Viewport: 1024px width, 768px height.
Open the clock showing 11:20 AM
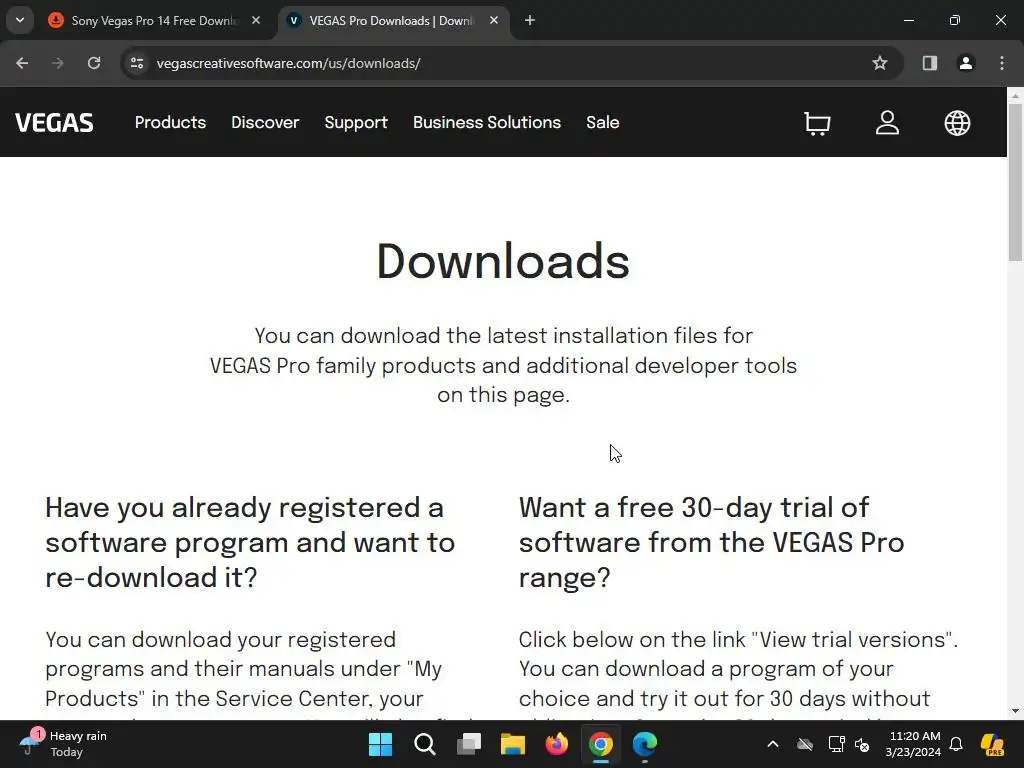(x=914, y=744)
